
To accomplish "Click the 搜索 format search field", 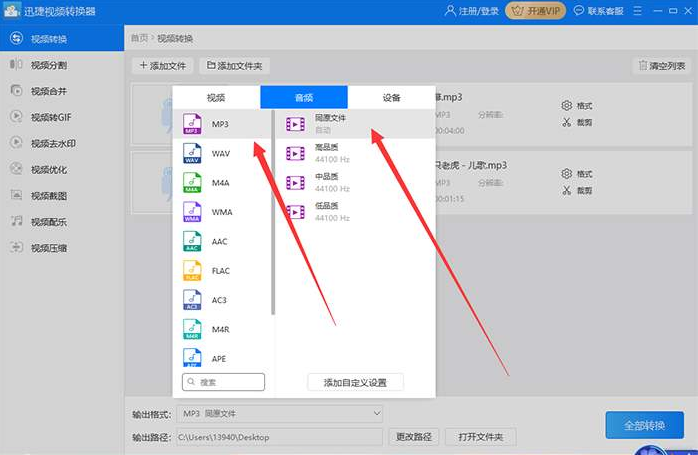I will click(x=224, y=382).
